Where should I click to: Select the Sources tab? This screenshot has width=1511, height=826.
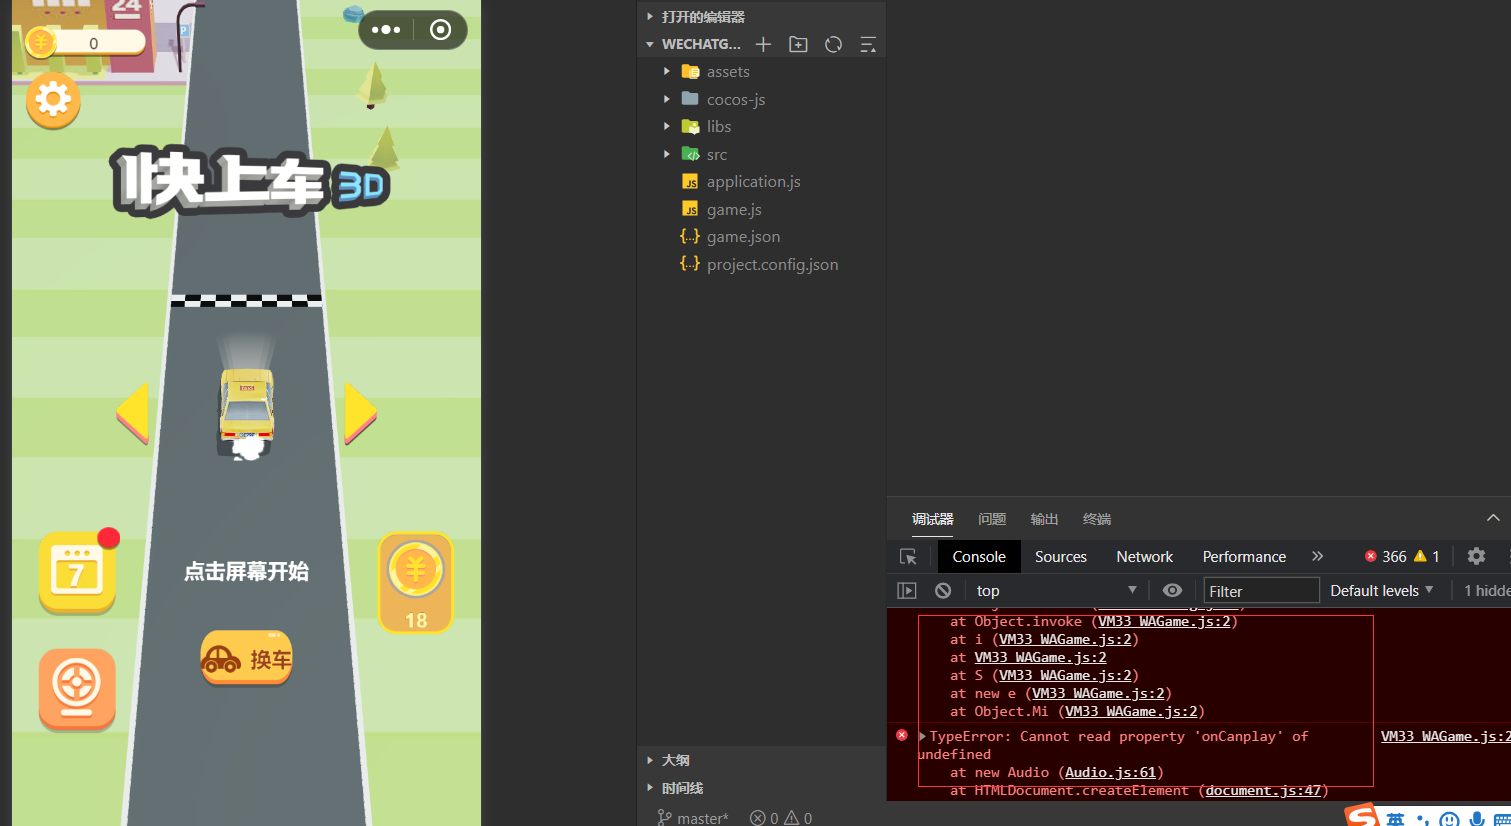pyautogui.click(x=1061, y=557)
